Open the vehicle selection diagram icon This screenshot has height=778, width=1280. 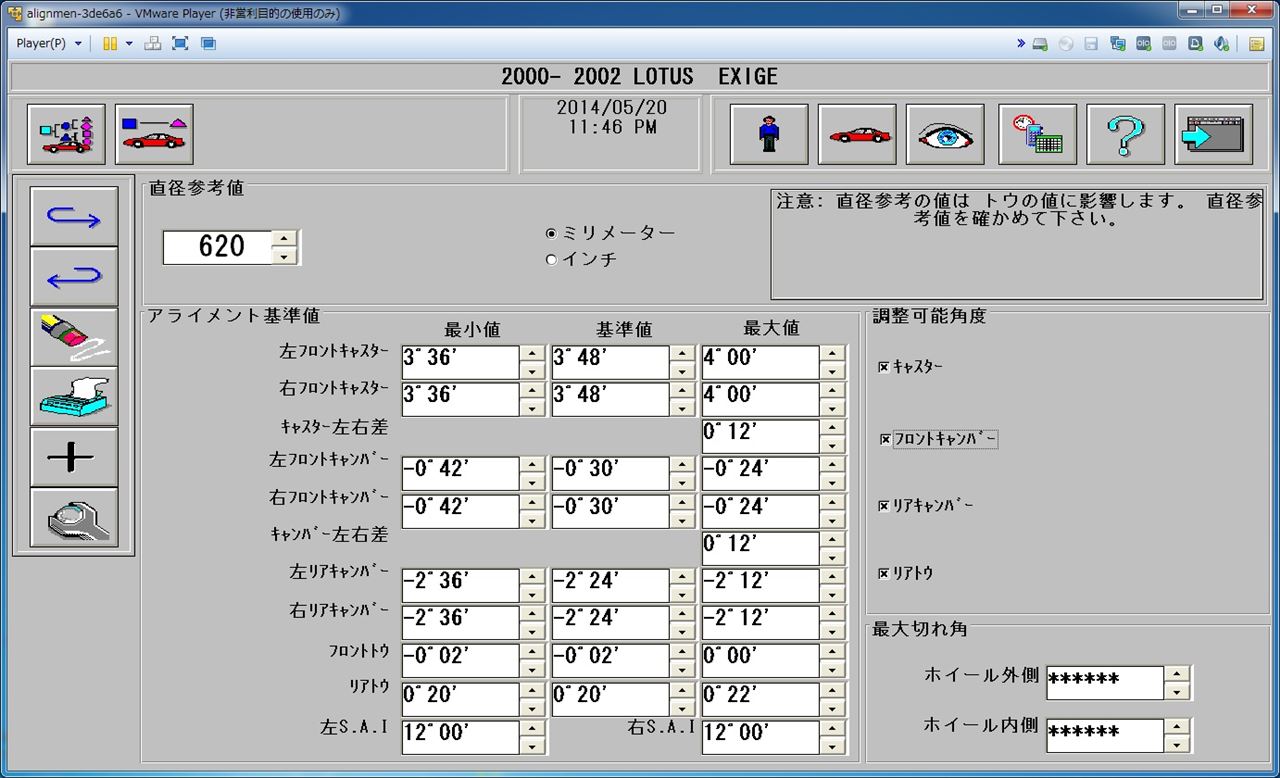point(66,134)
